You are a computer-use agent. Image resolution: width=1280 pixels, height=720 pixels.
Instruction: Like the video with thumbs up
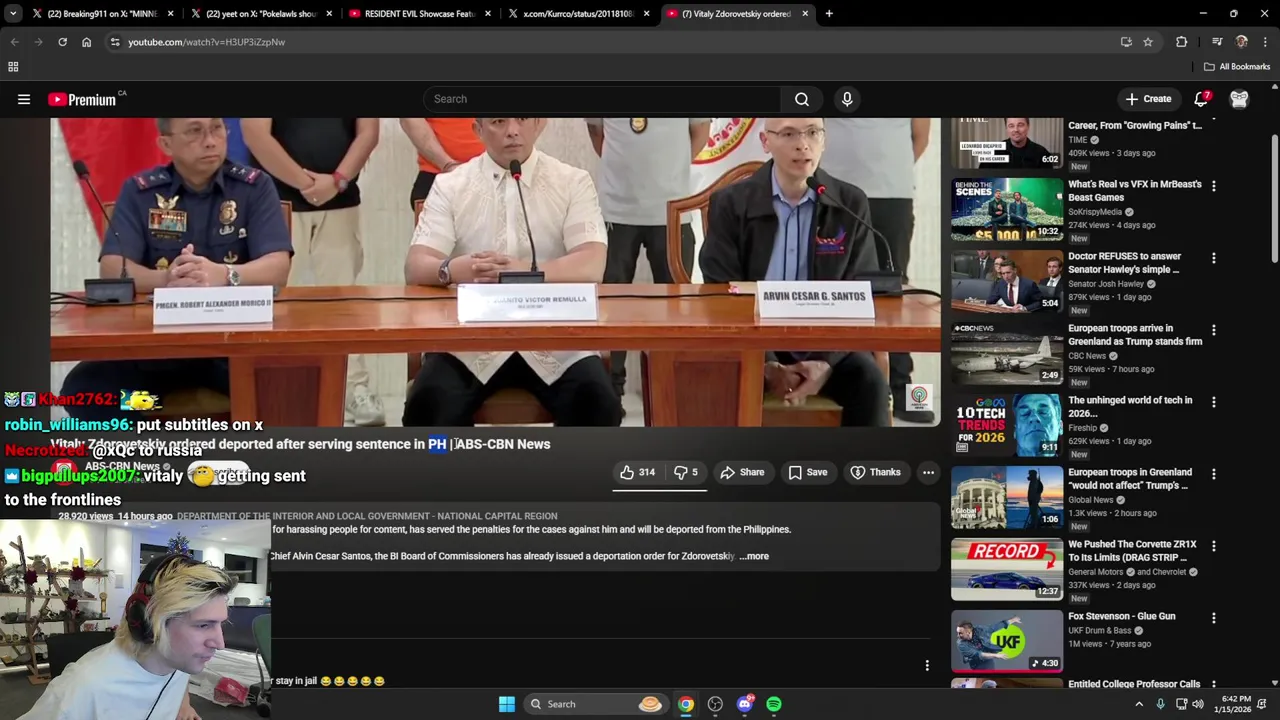(636, 472)
